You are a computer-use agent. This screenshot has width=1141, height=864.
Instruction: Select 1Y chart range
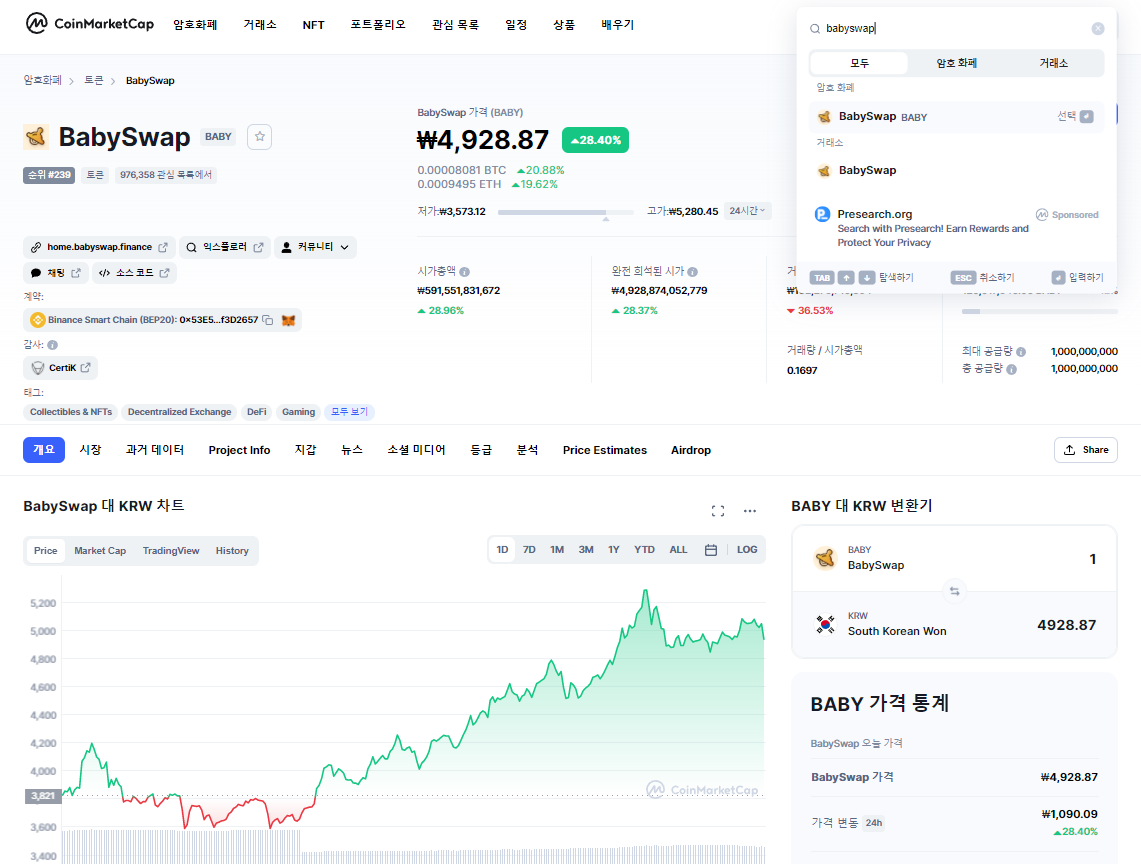613,550
